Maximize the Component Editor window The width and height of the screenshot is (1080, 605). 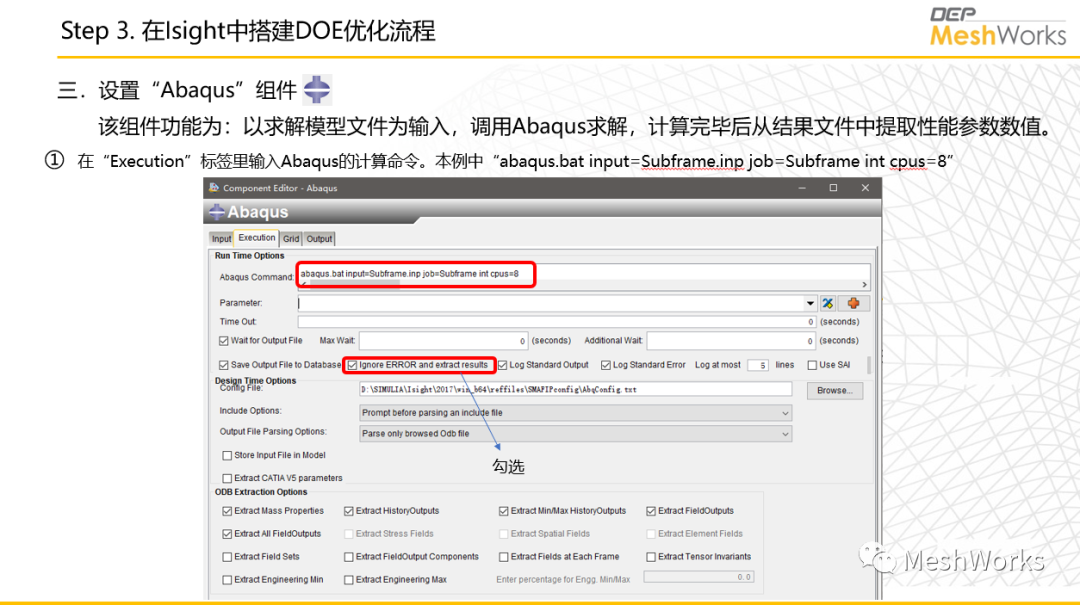pos(833,188)
